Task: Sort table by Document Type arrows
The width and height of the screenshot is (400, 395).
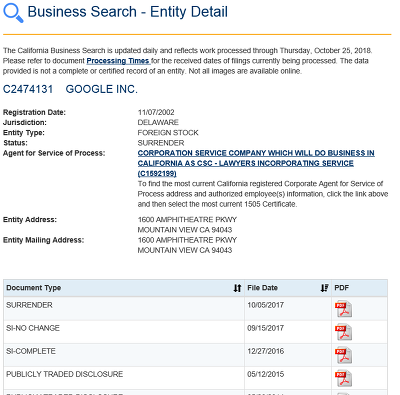Action: pos(237,288)
